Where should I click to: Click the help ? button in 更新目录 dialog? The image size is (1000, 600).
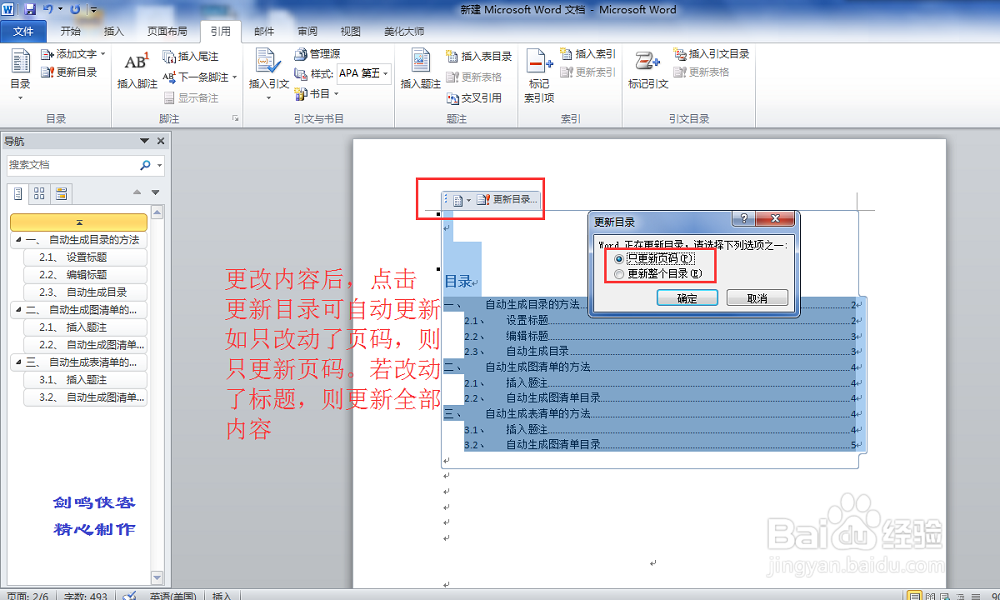tap(743, 219)
